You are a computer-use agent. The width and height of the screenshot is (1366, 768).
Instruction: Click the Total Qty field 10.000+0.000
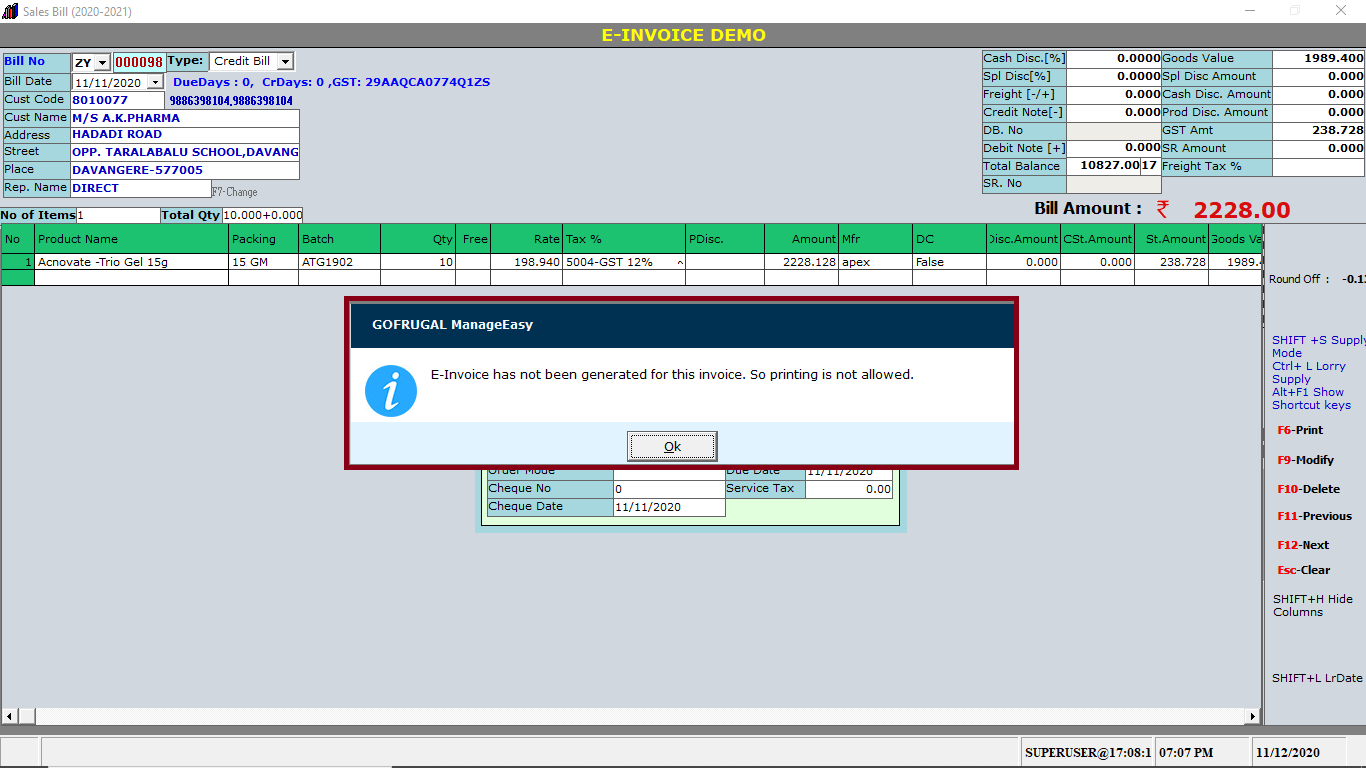pyautogui.click(x=262, y=215)
